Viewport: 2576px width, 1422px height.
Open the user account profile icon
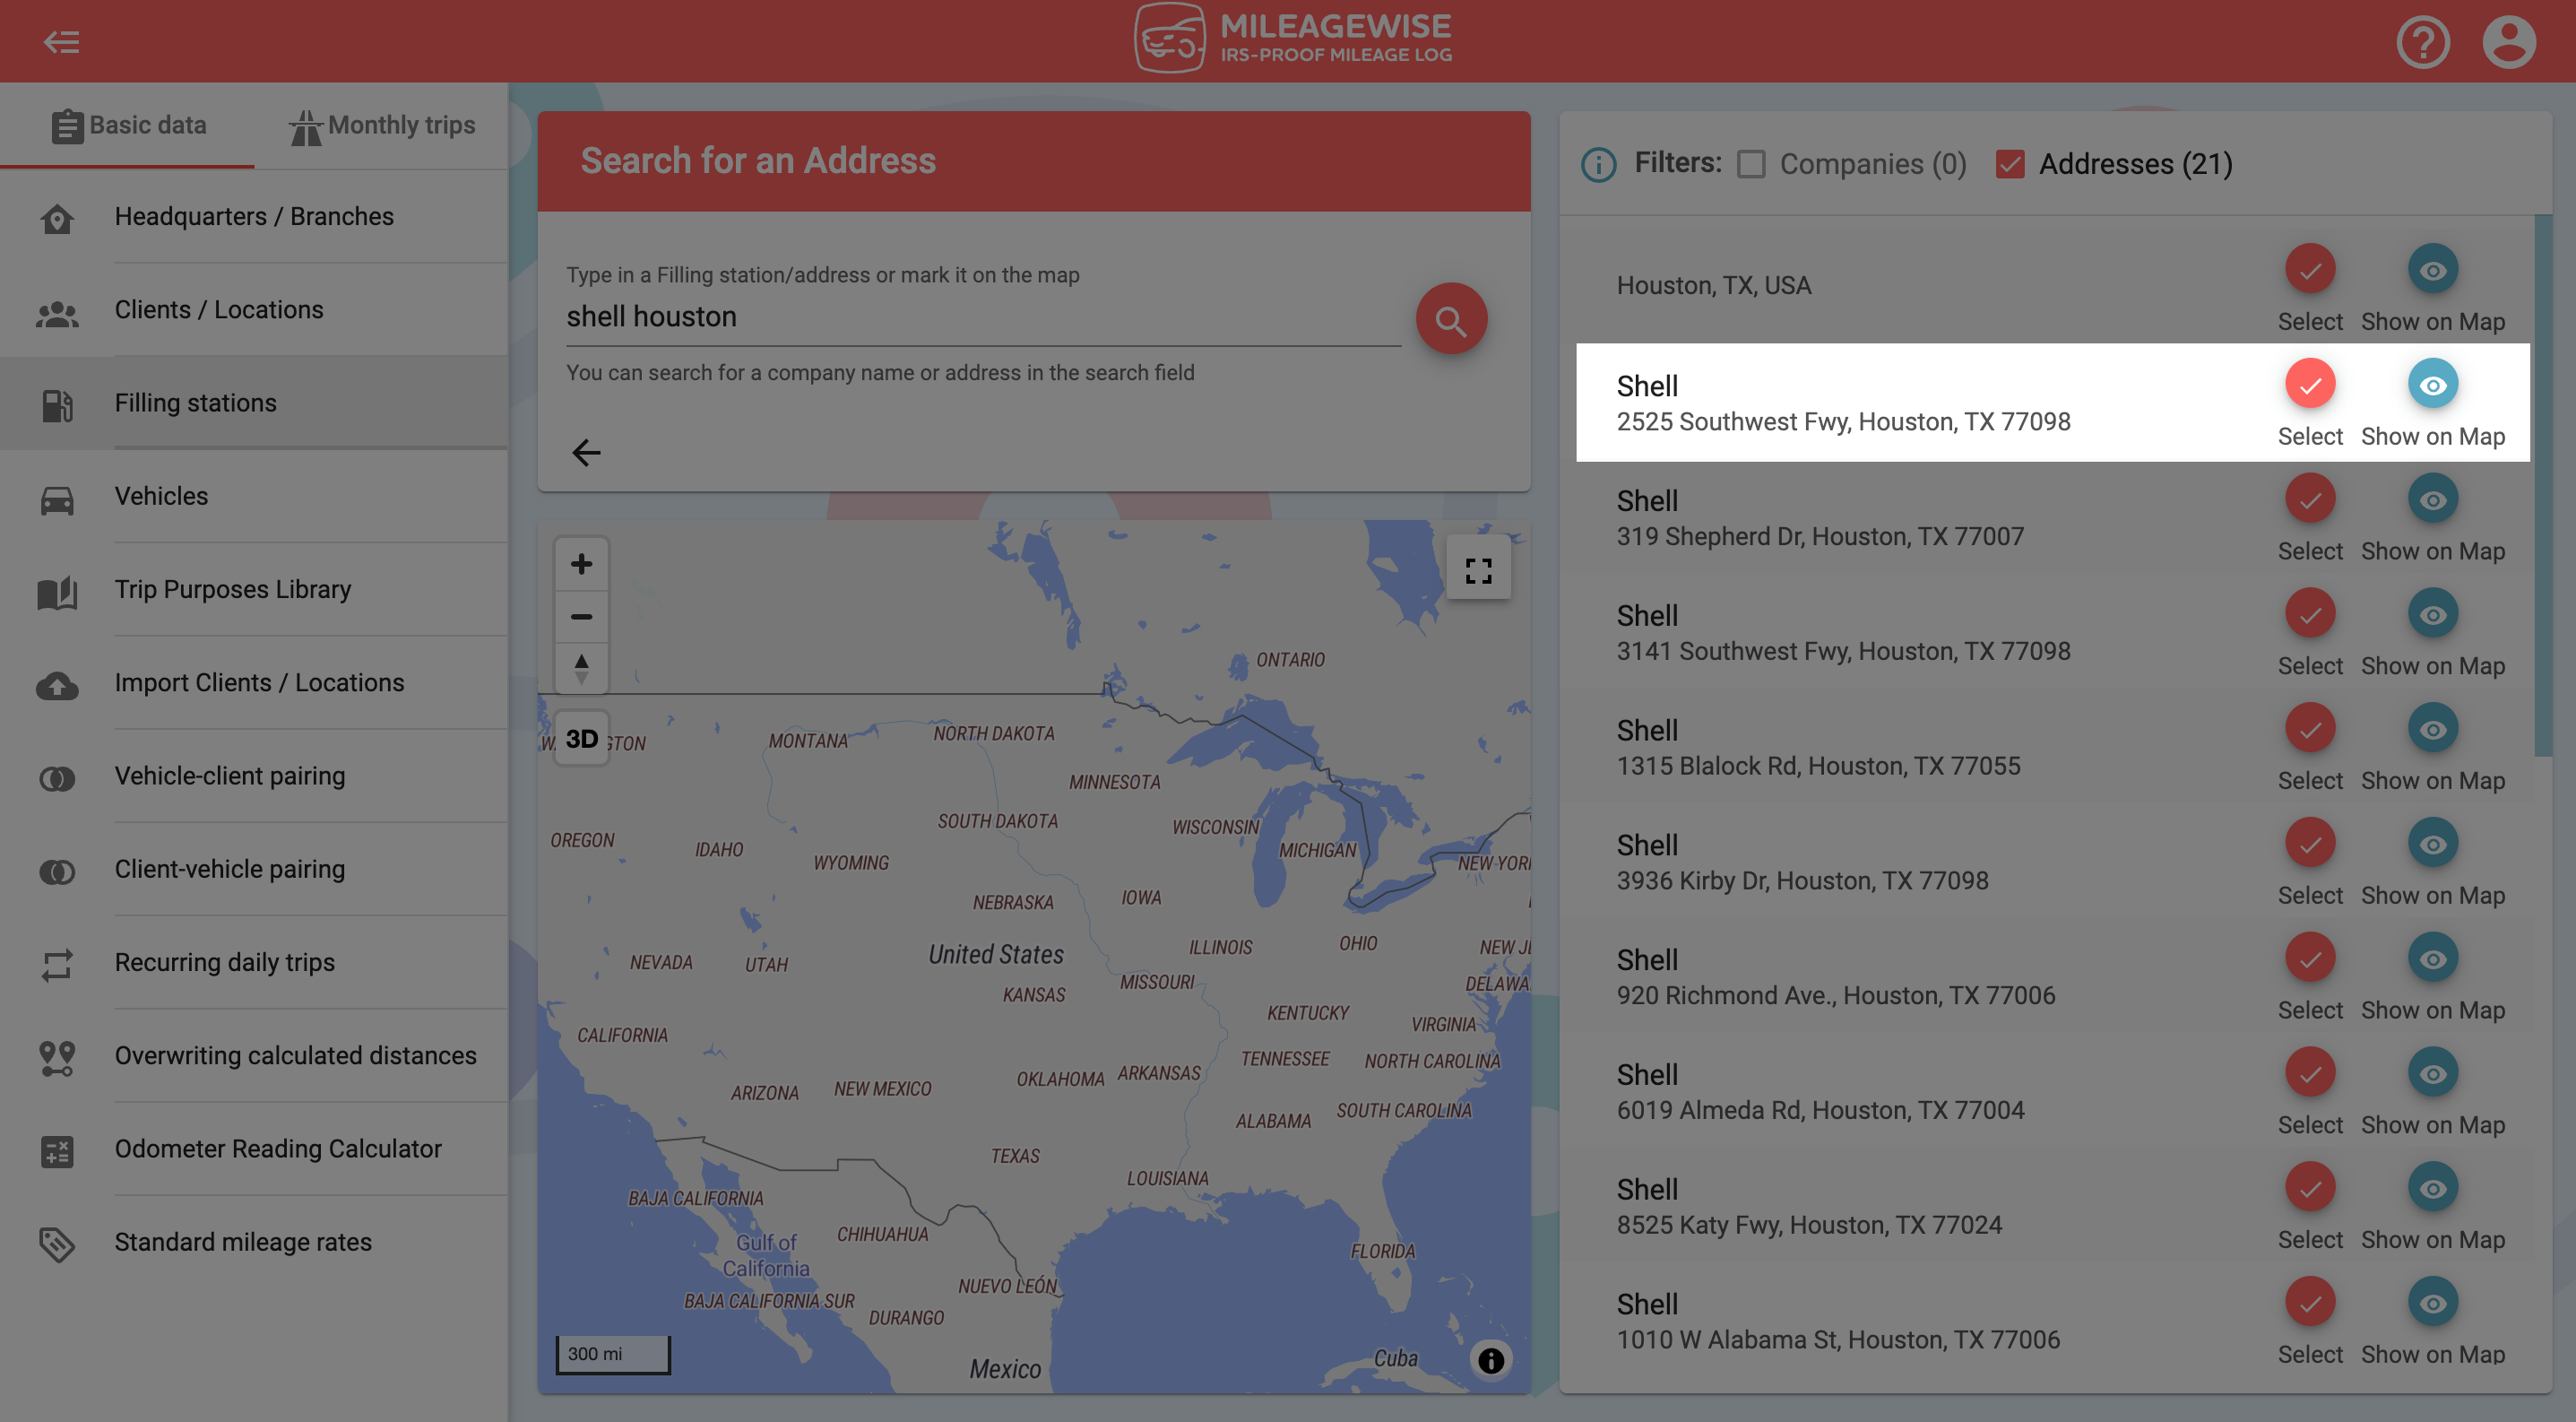click(2508, 42)
